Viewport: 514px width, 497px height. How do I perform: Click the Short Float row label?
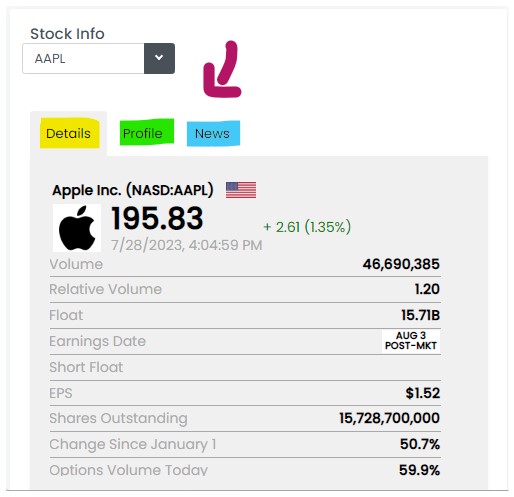[x=86, y=367]
